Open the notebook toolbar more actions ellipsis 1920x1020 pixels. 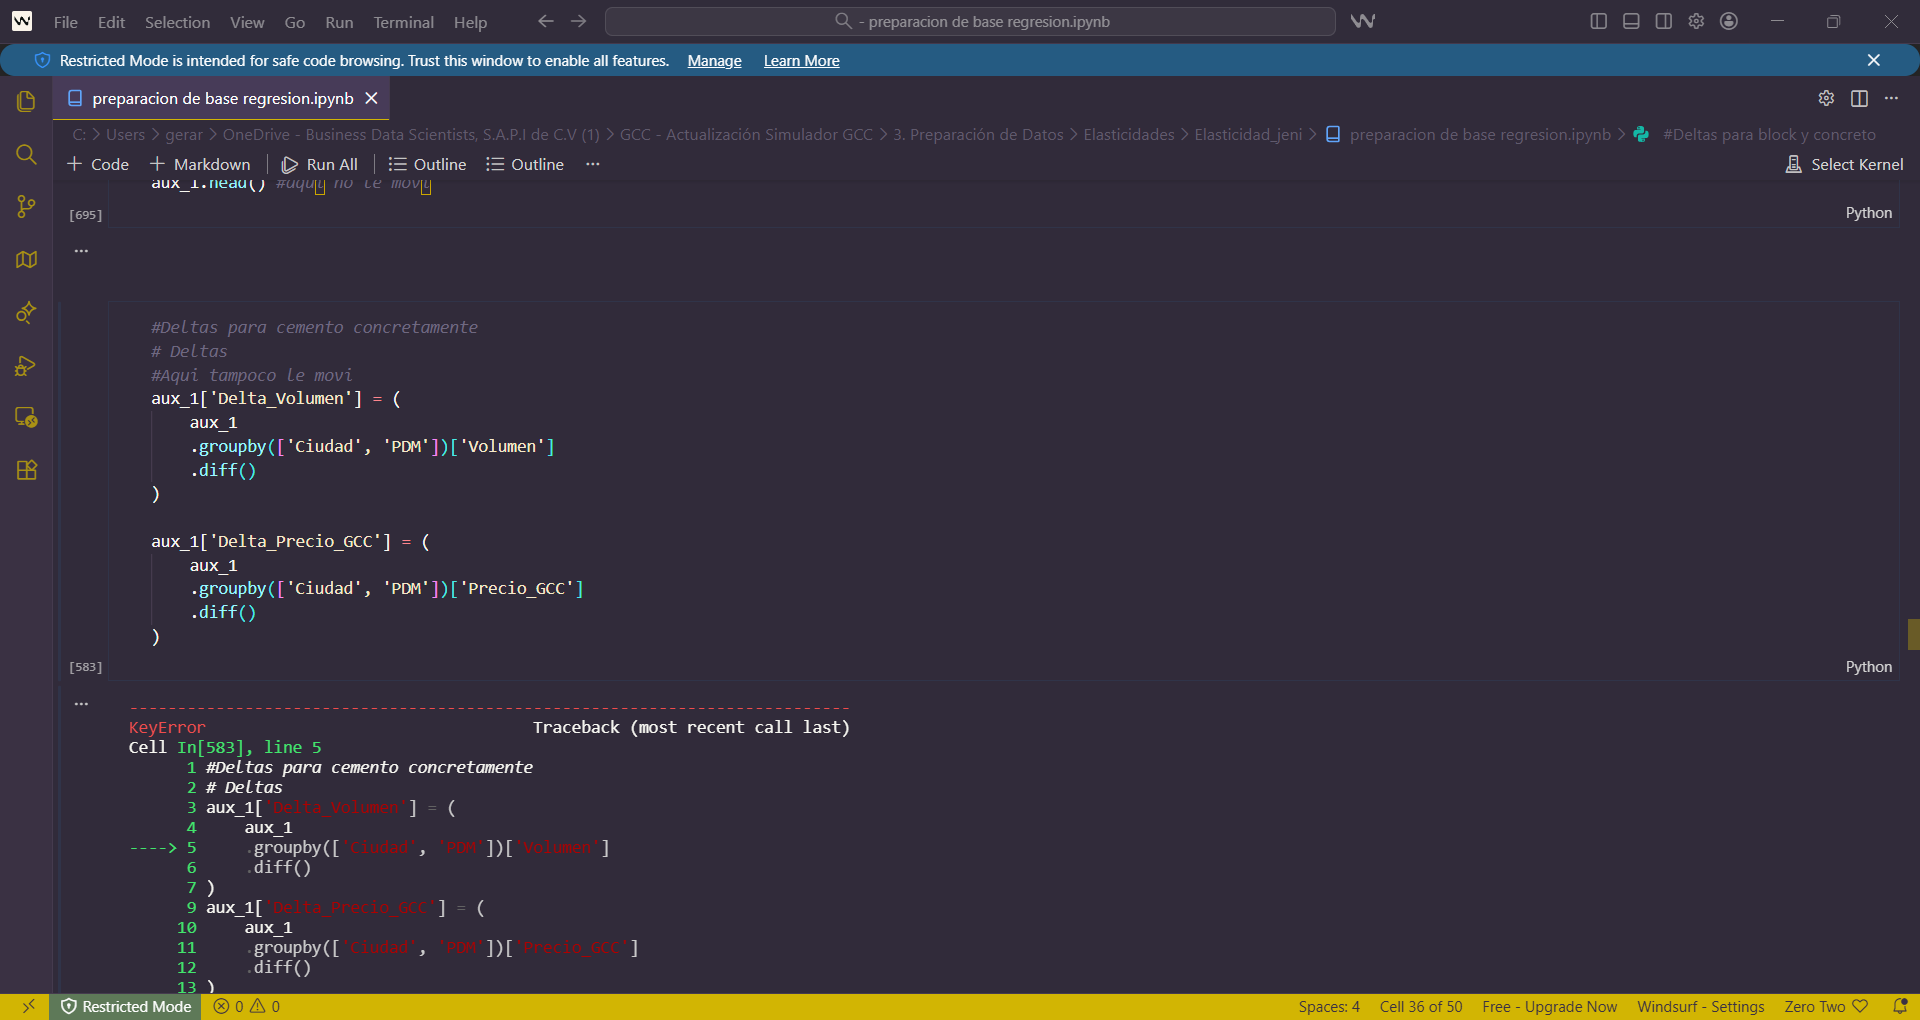[593, 164]
